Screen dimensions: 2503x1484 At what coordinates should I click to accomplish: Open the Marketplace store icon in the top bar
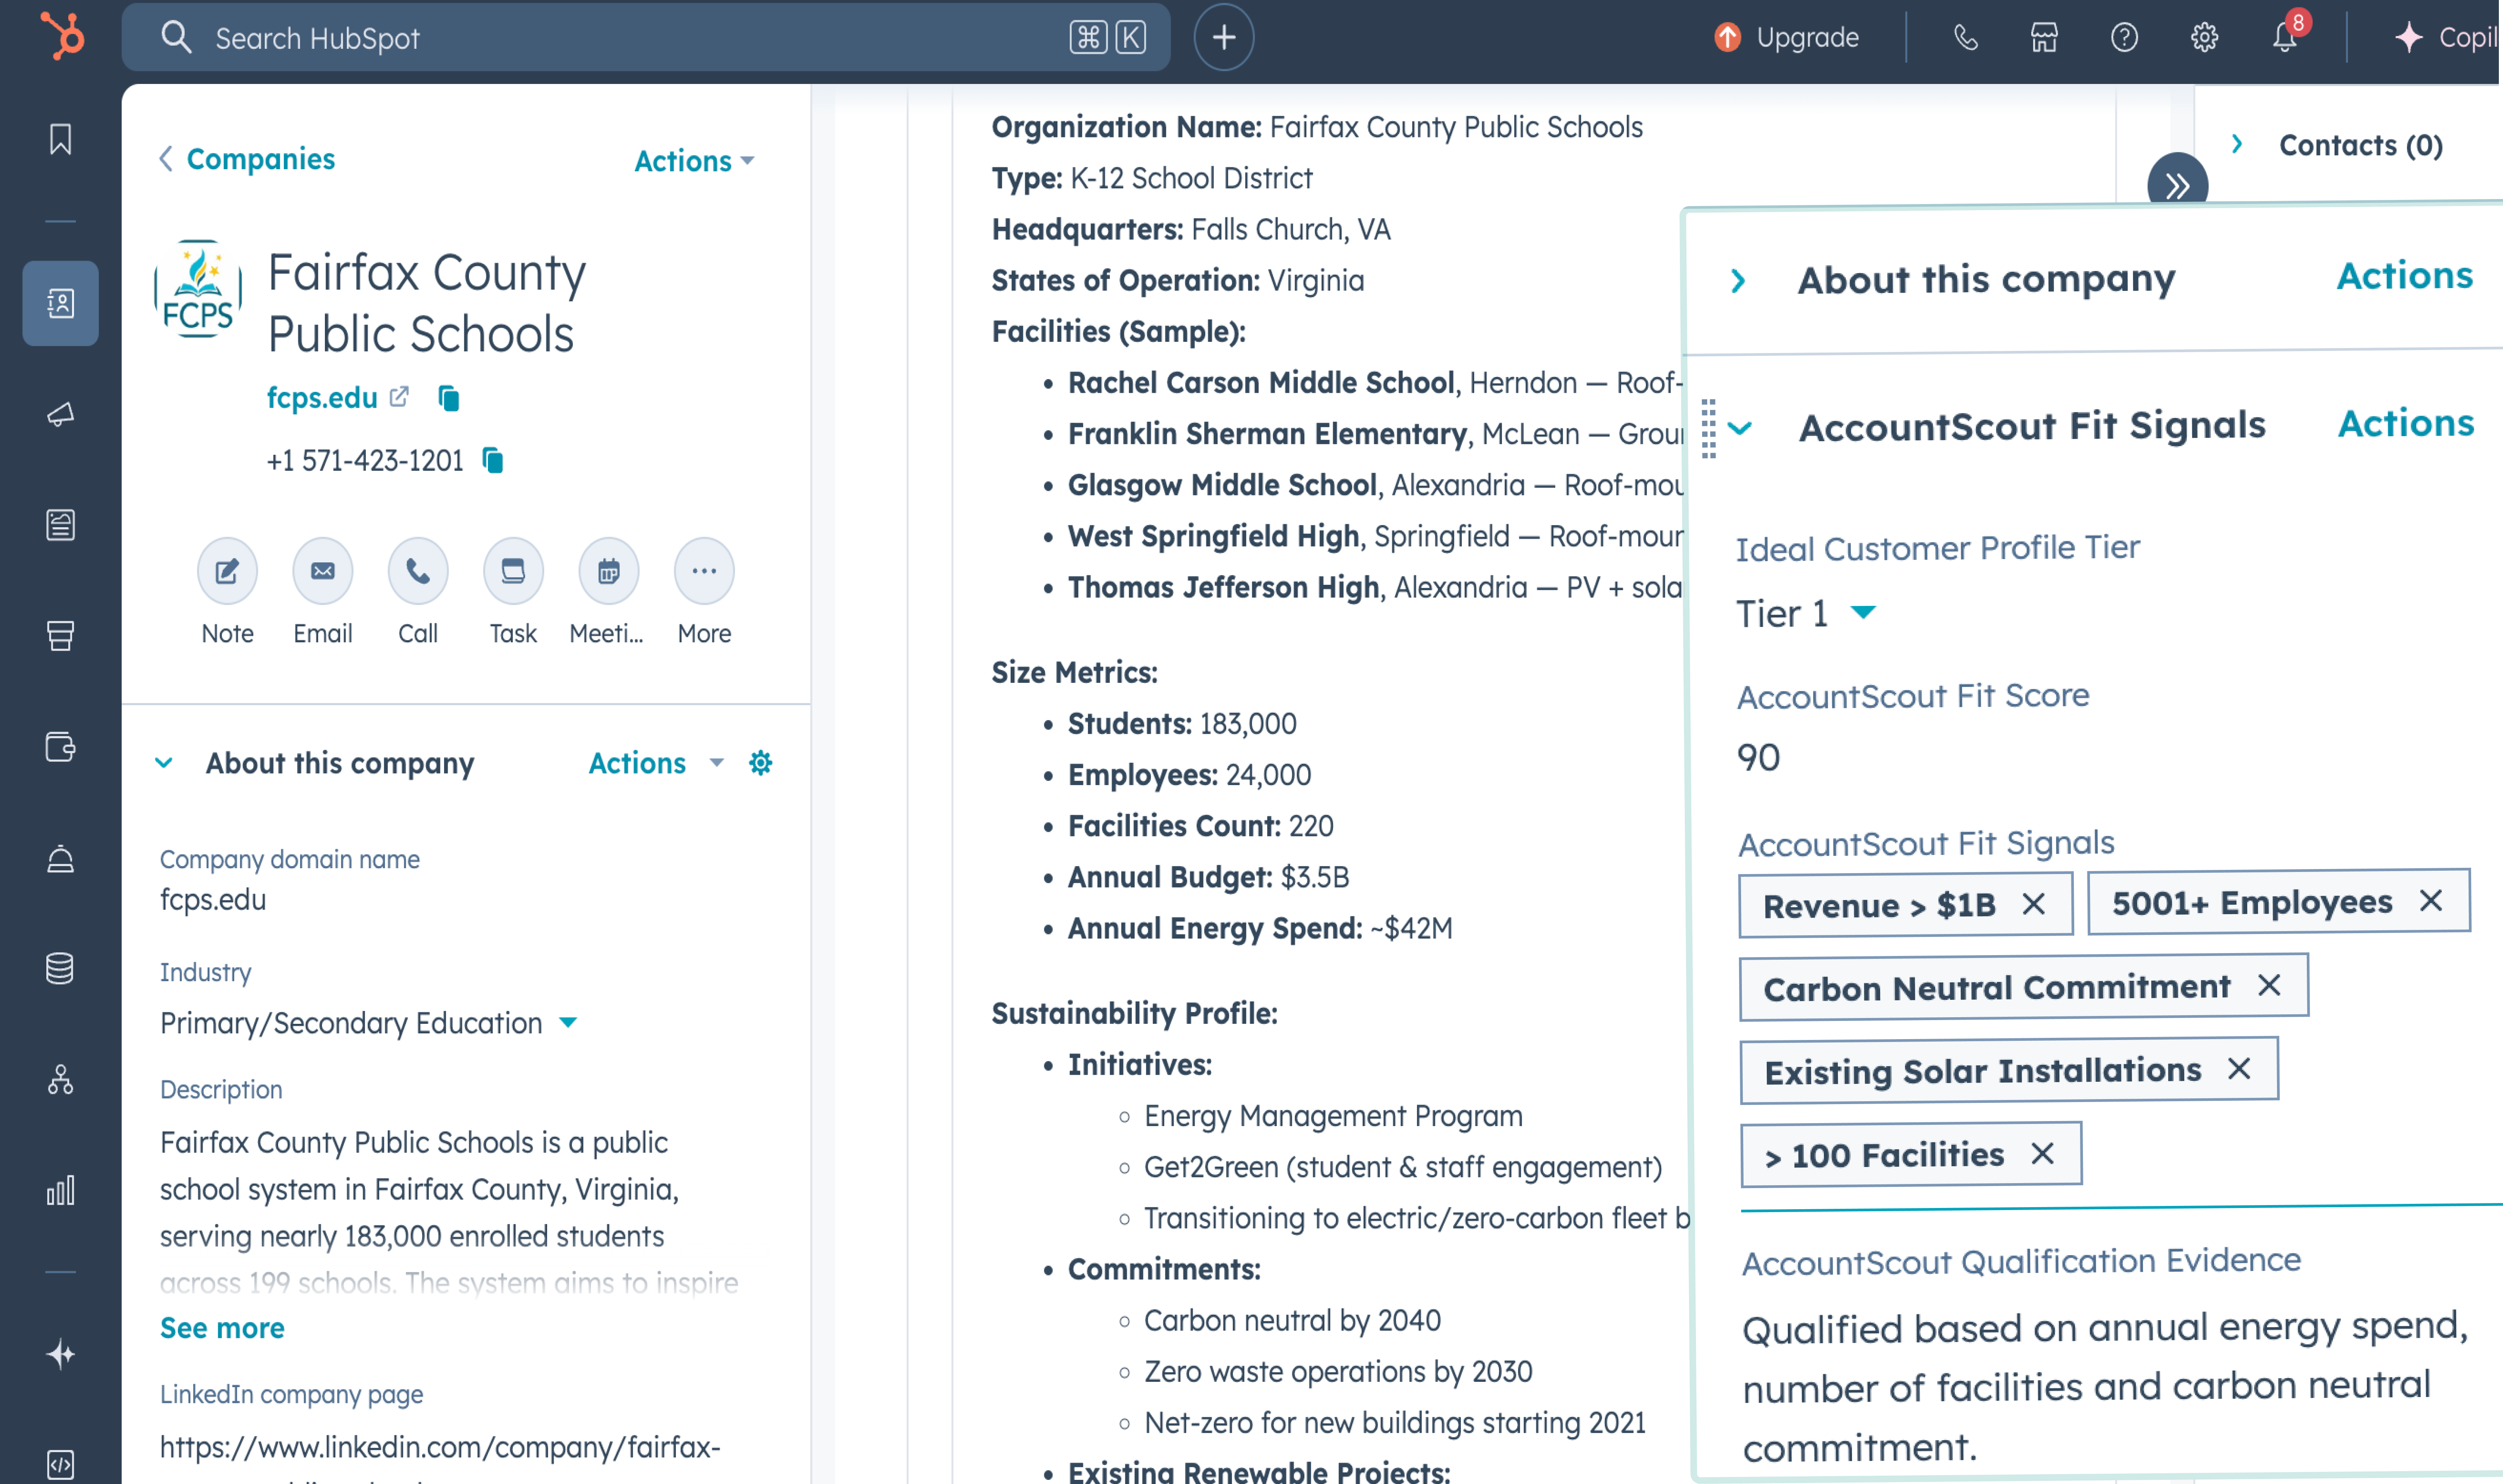click(x=2043, y=37)
